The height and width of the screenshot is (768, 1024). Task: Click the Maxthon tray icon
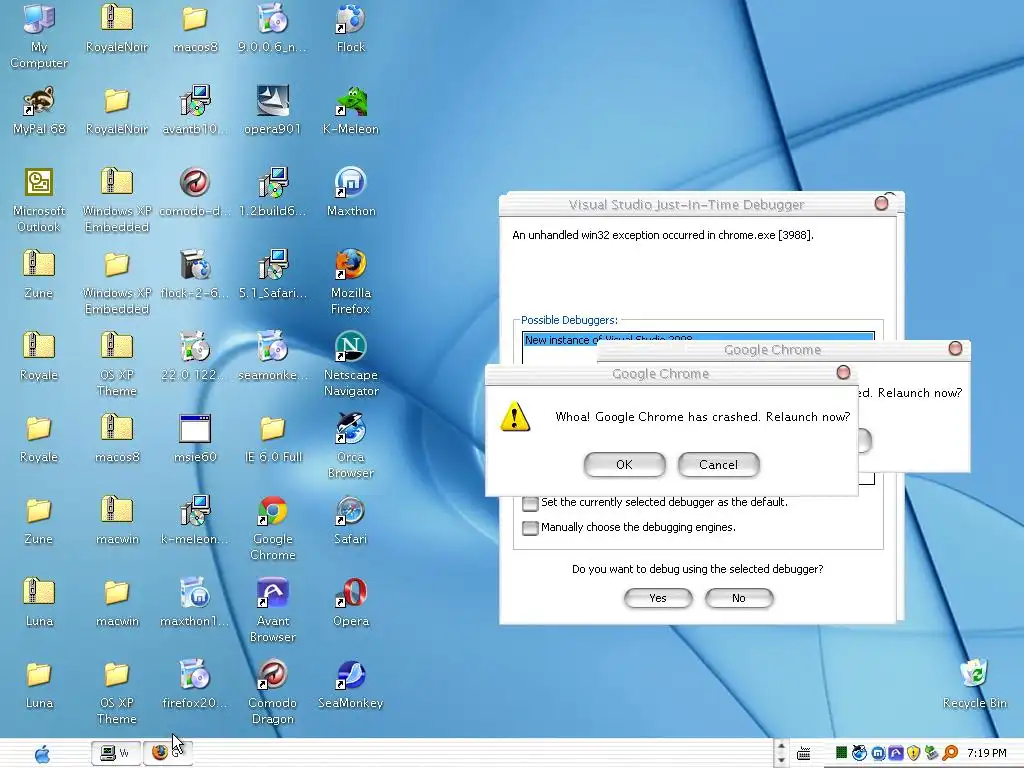878,754
